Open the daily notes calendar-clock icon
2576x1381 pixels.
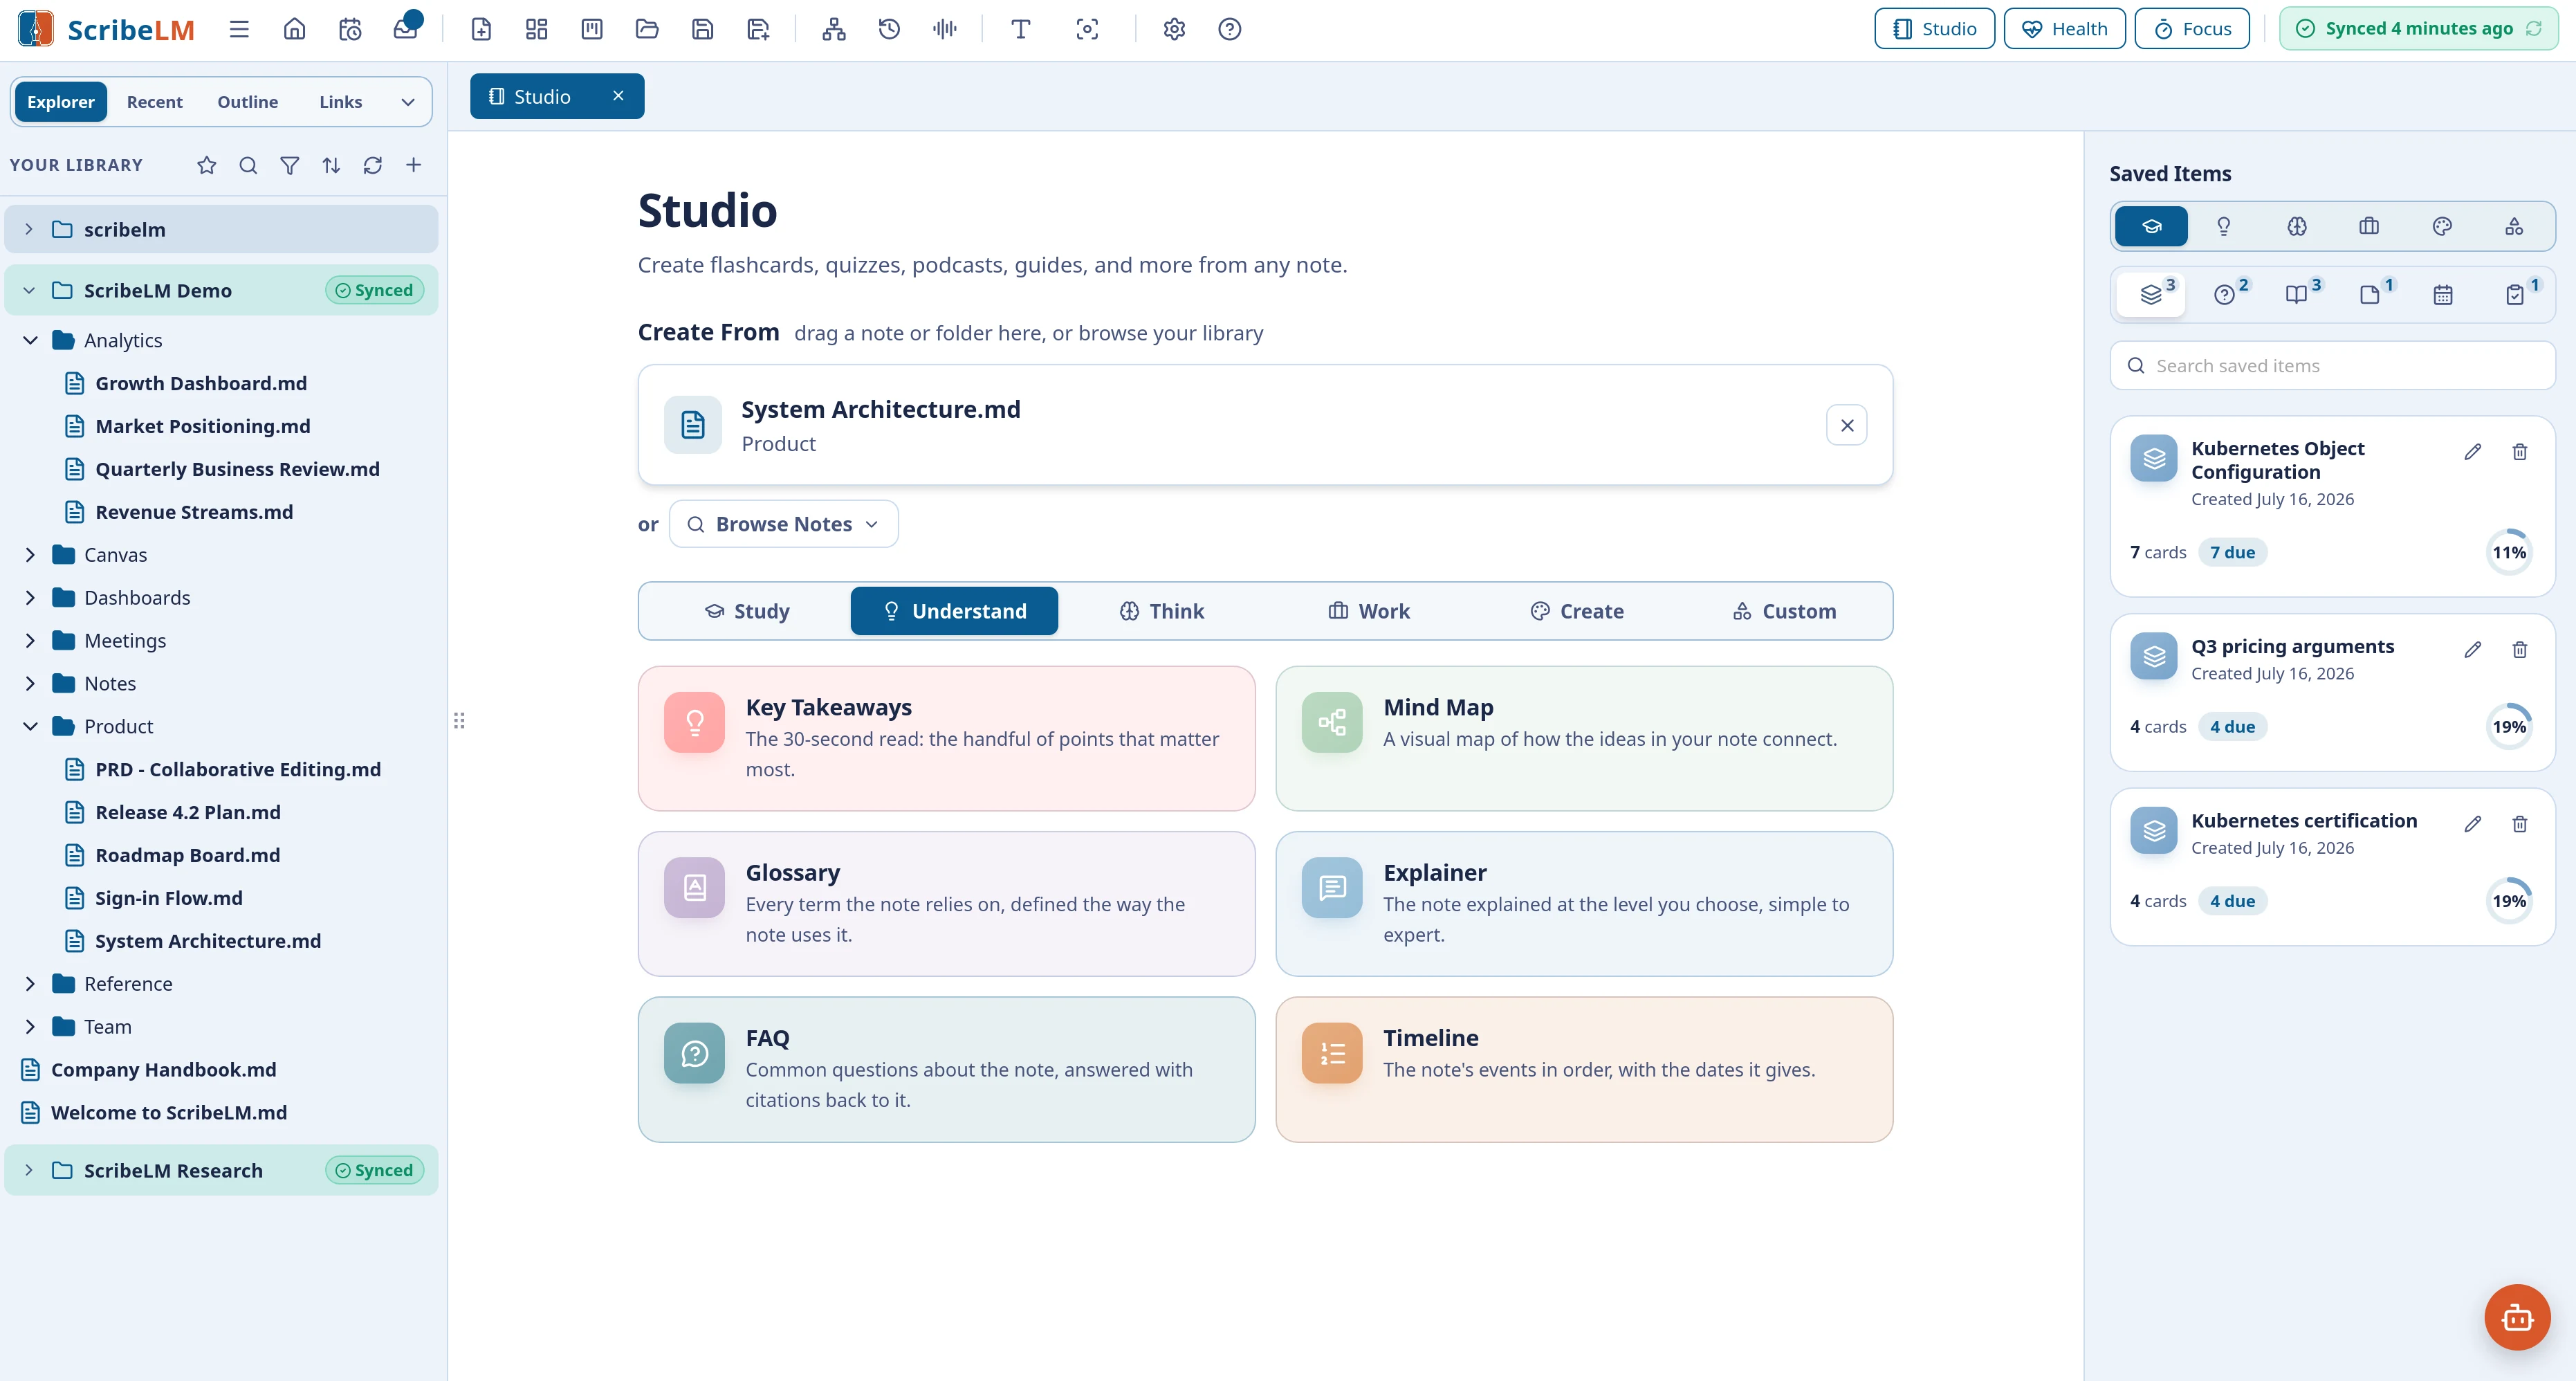tap(350, 29)
